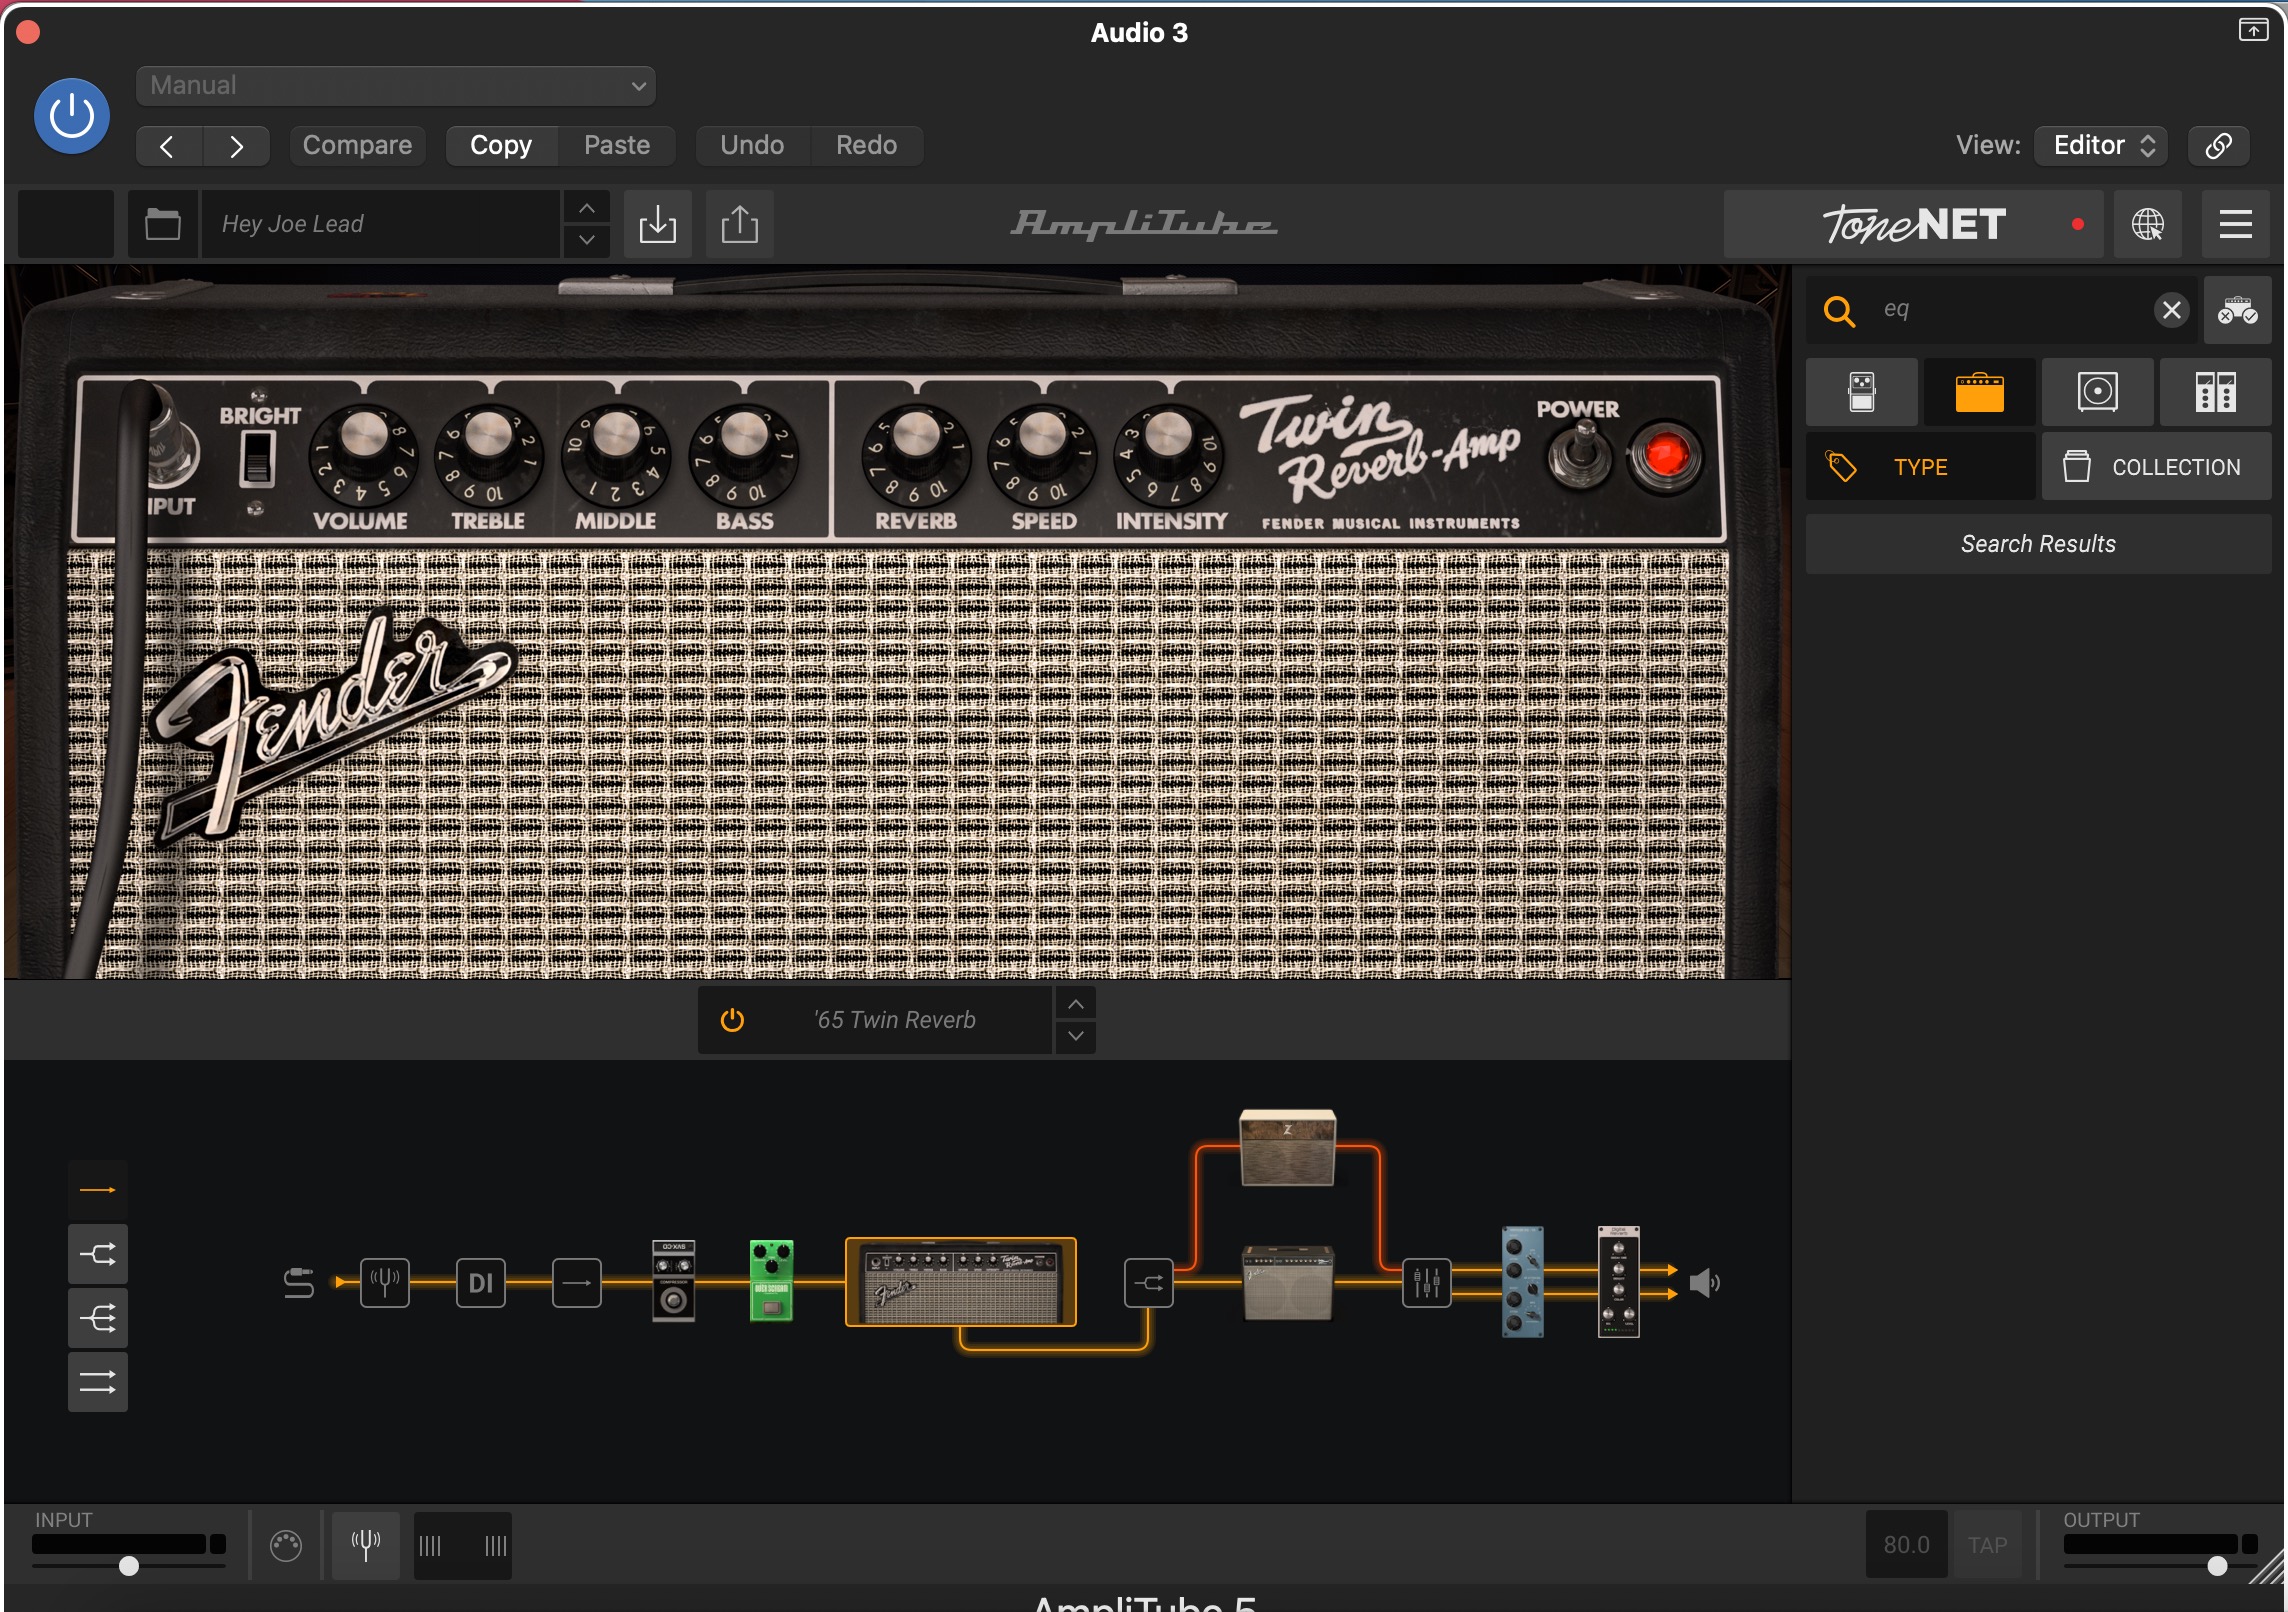Export preset with the share icon
Viewport: 2288px width, 1612px height.
click(x=740, y=224)
